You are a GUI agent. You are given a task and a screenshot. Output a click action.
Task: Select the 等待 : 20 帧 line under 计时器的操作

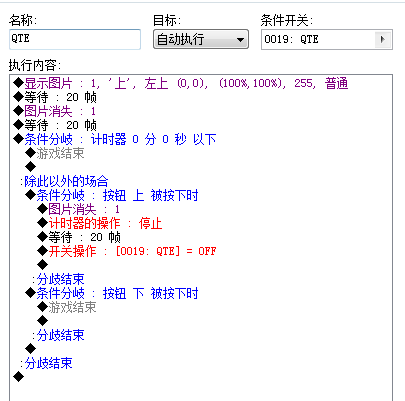(x=79, y=237)
